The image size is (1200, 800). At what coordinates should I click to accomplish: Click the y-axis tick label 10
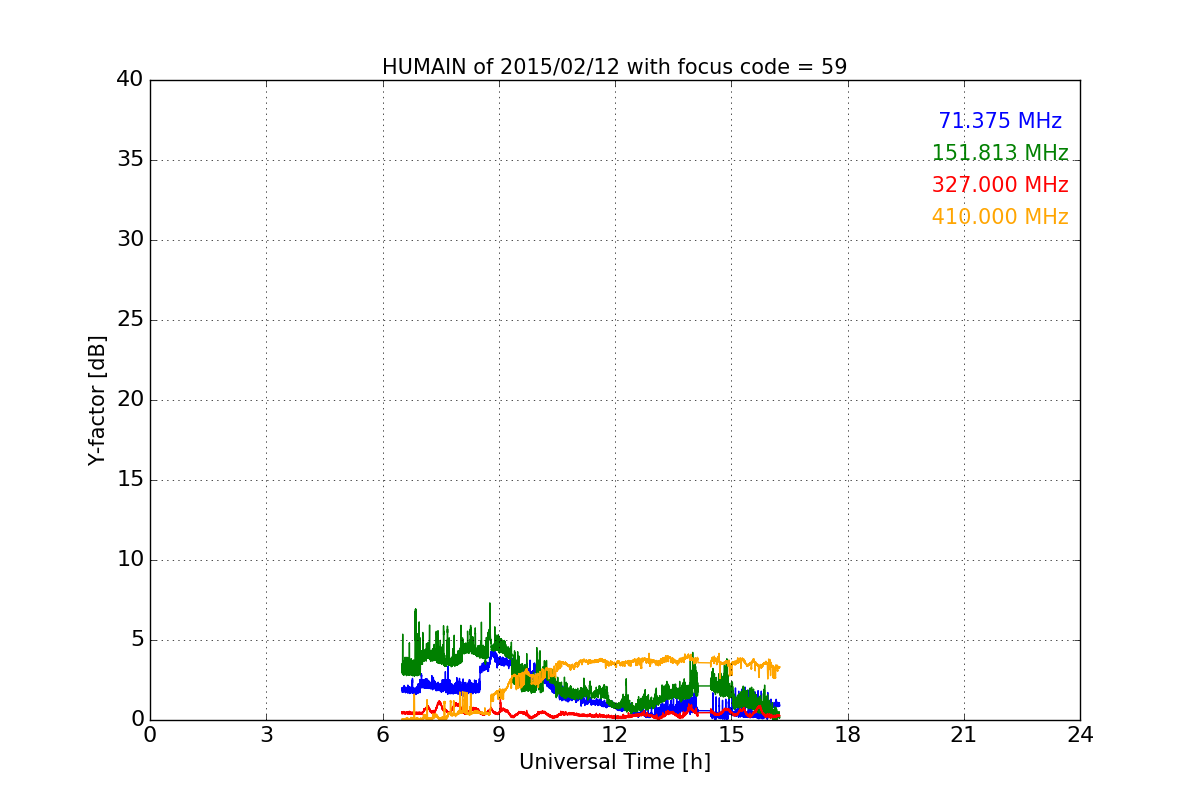(x=130, y=560)
